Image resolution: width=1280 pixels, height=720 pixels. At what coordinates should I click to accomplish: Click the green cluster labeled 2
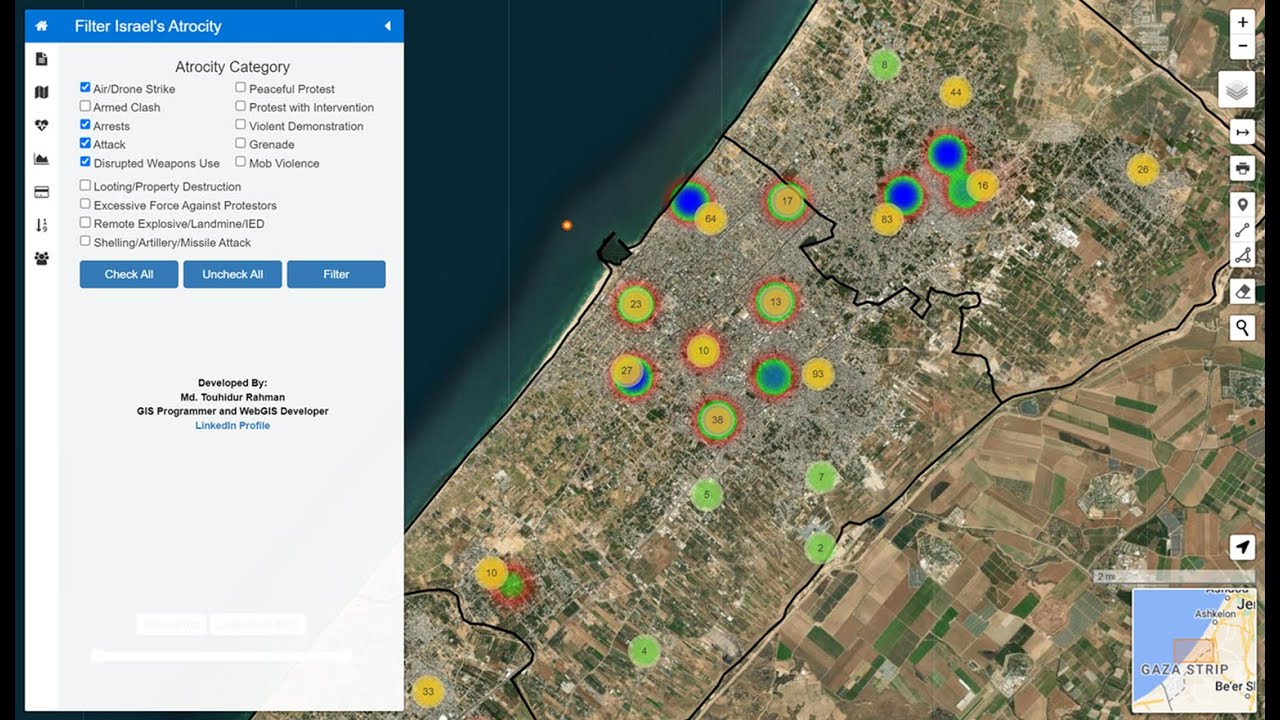[820, 547]
